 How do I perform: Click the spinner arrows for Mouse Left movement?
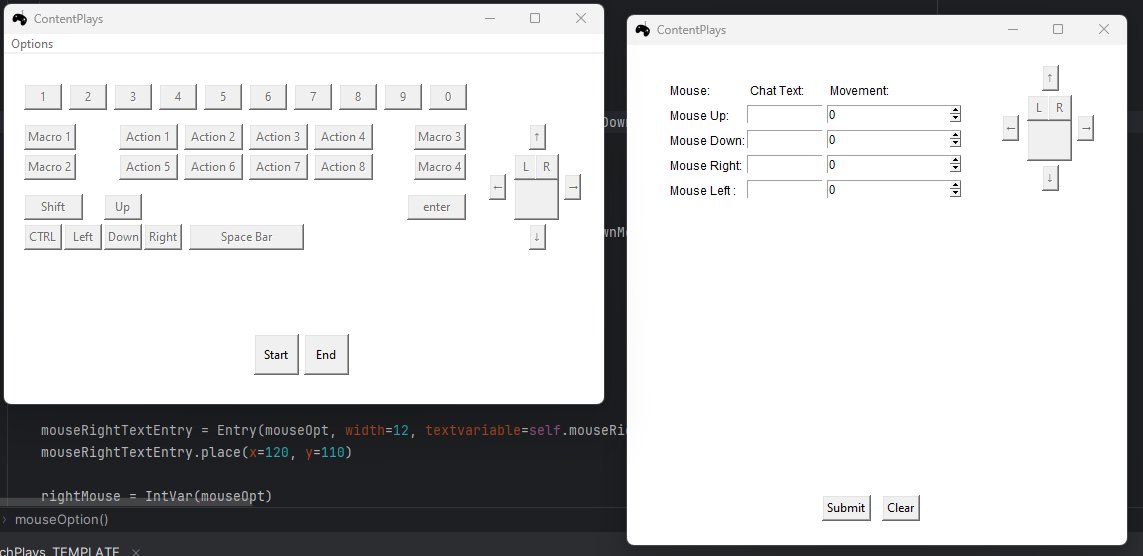pos(956,189)
